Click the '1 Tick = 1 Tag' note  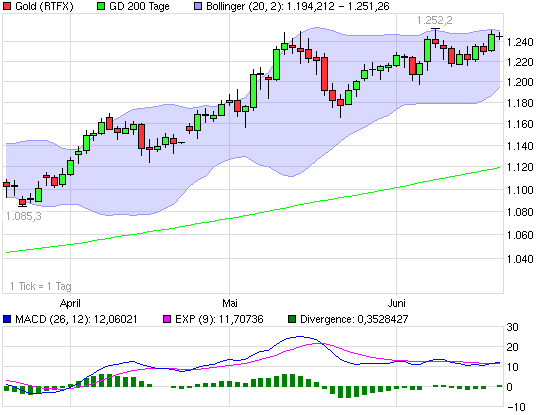point(41,286)
